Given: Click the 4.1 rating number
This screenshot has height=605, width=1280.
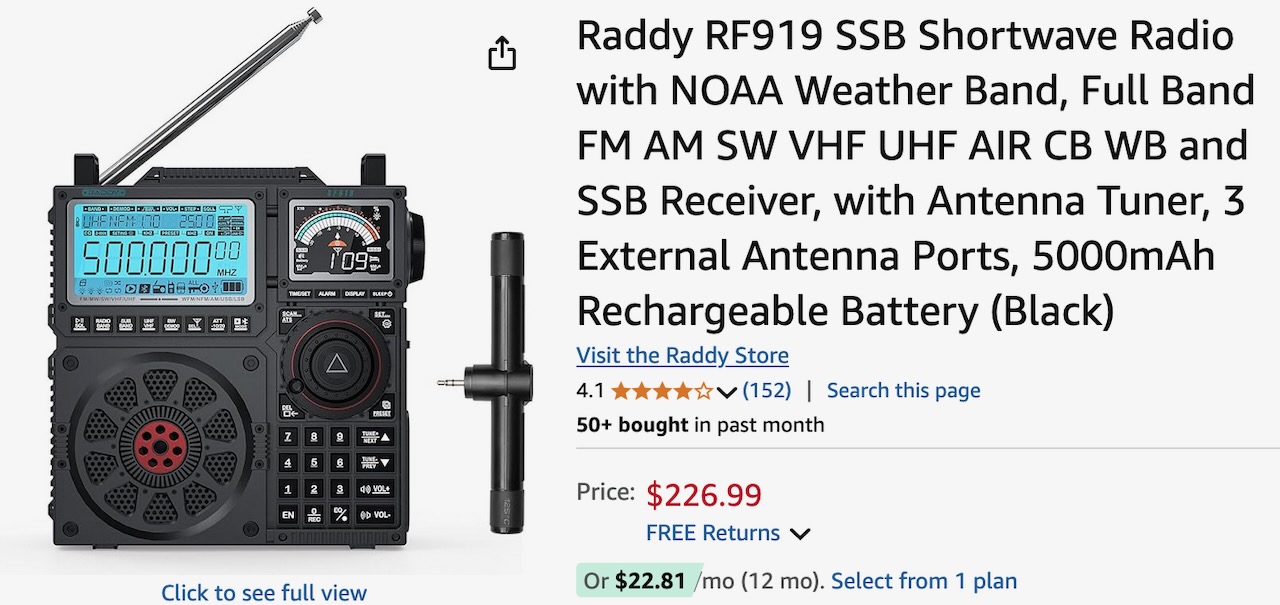Looking at the screenshot, I should (x=590, y=390).
